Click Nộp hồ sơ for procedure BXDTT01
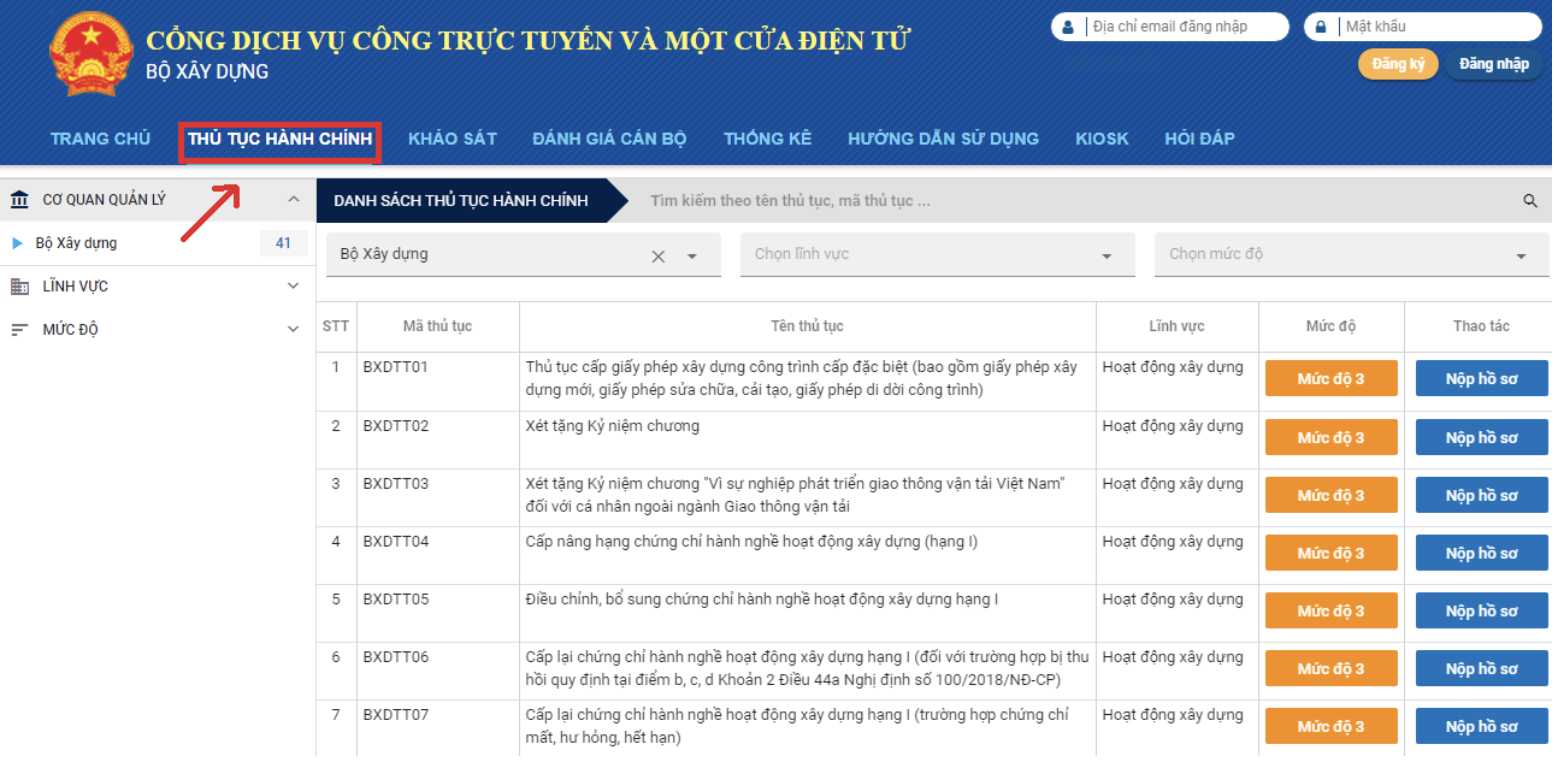This screenshot has width=1554, height=774. (1481, 378)
